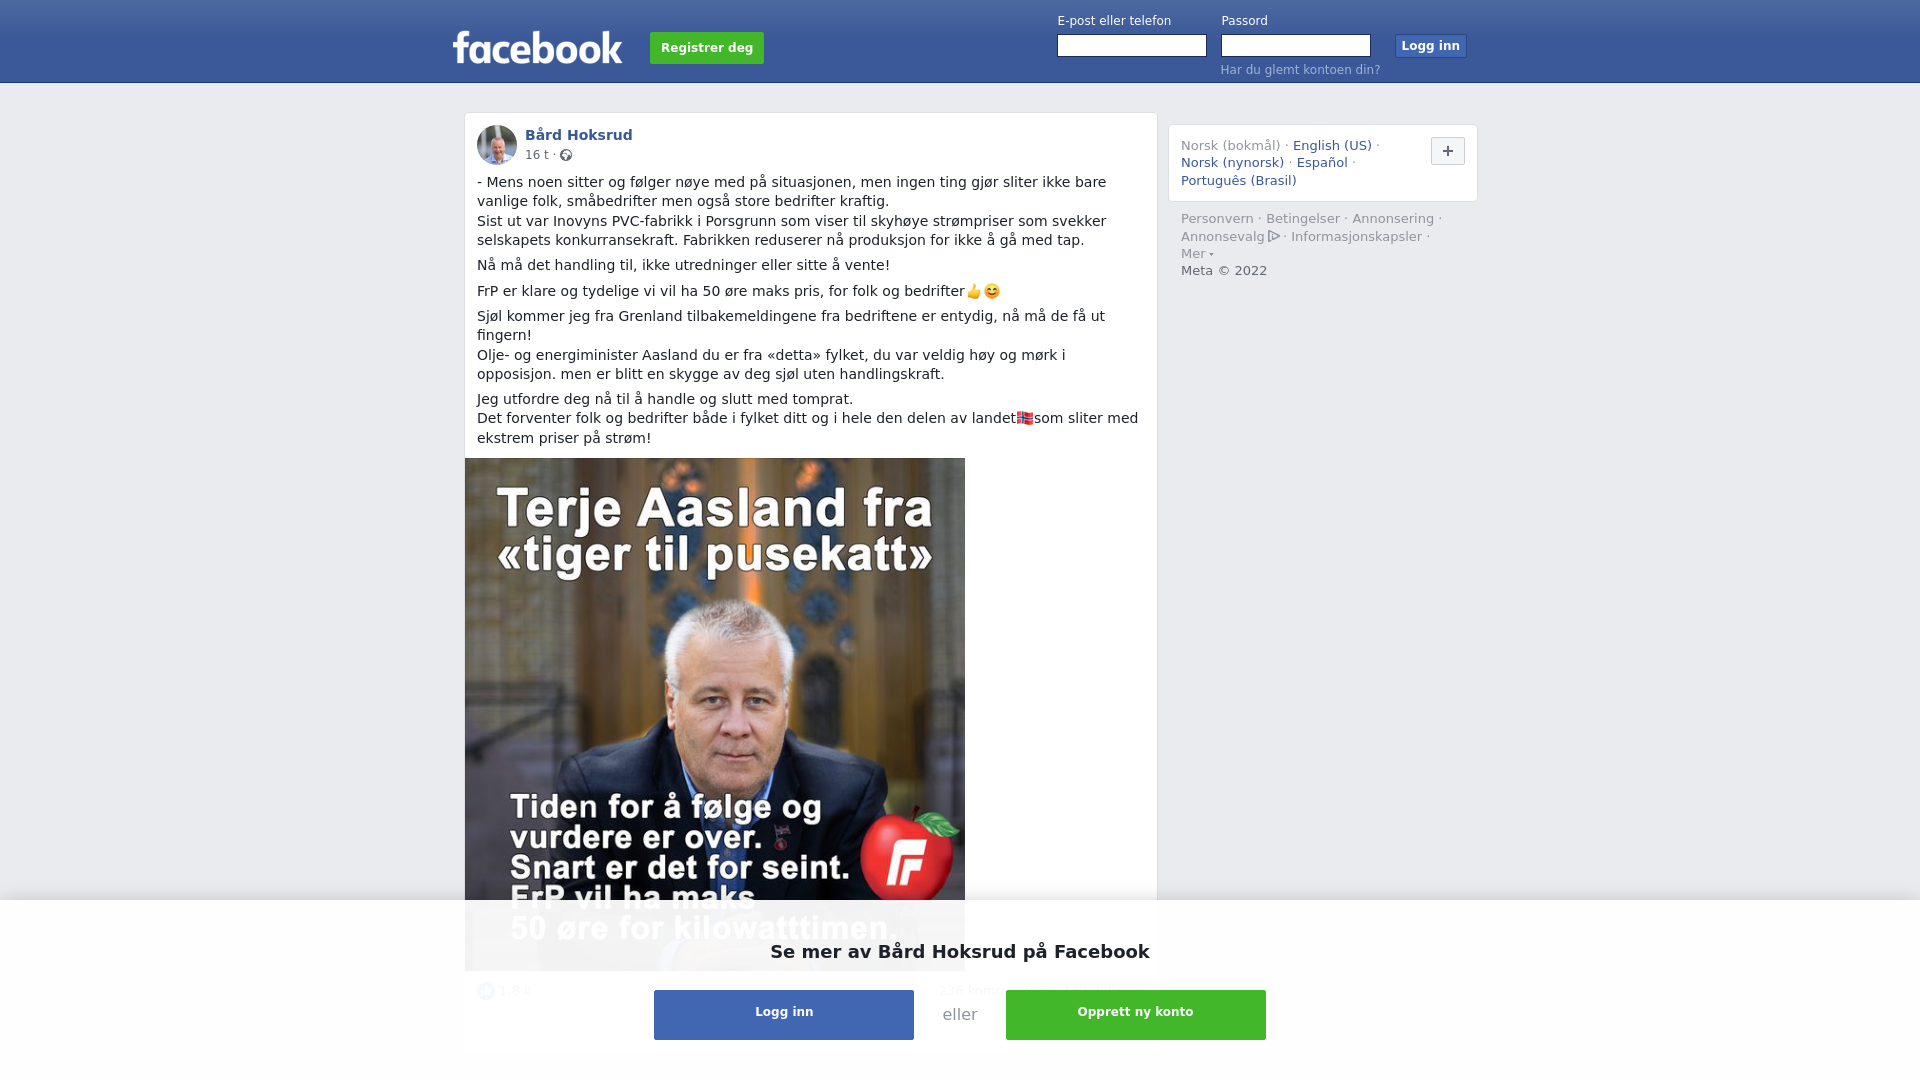Click the top Logg inn button
Screen dimensions: 1920x1080
[1430, 46]
